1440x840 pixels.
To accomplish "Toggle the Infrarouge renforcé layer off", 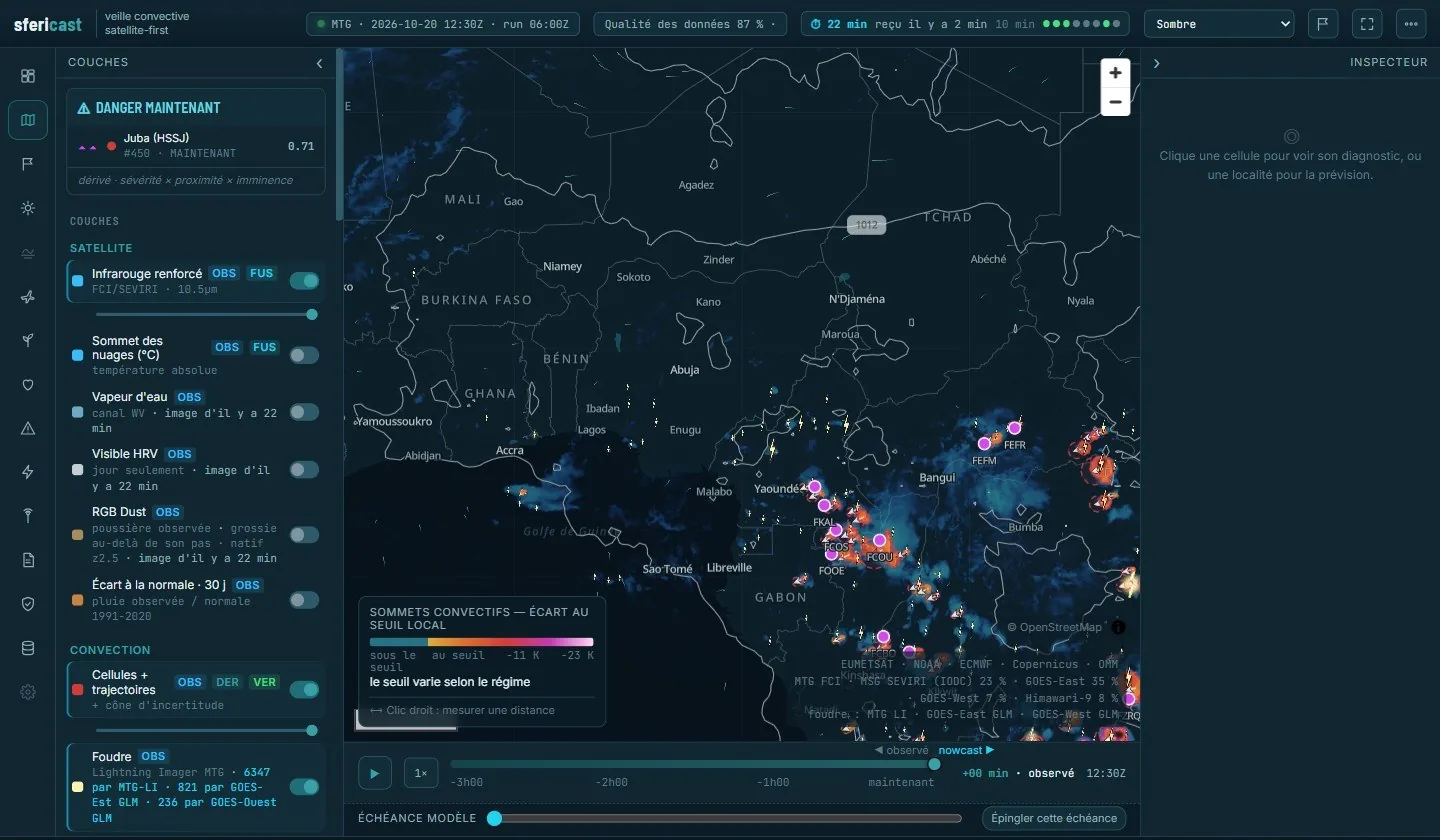I will click(x=304, y=281).
